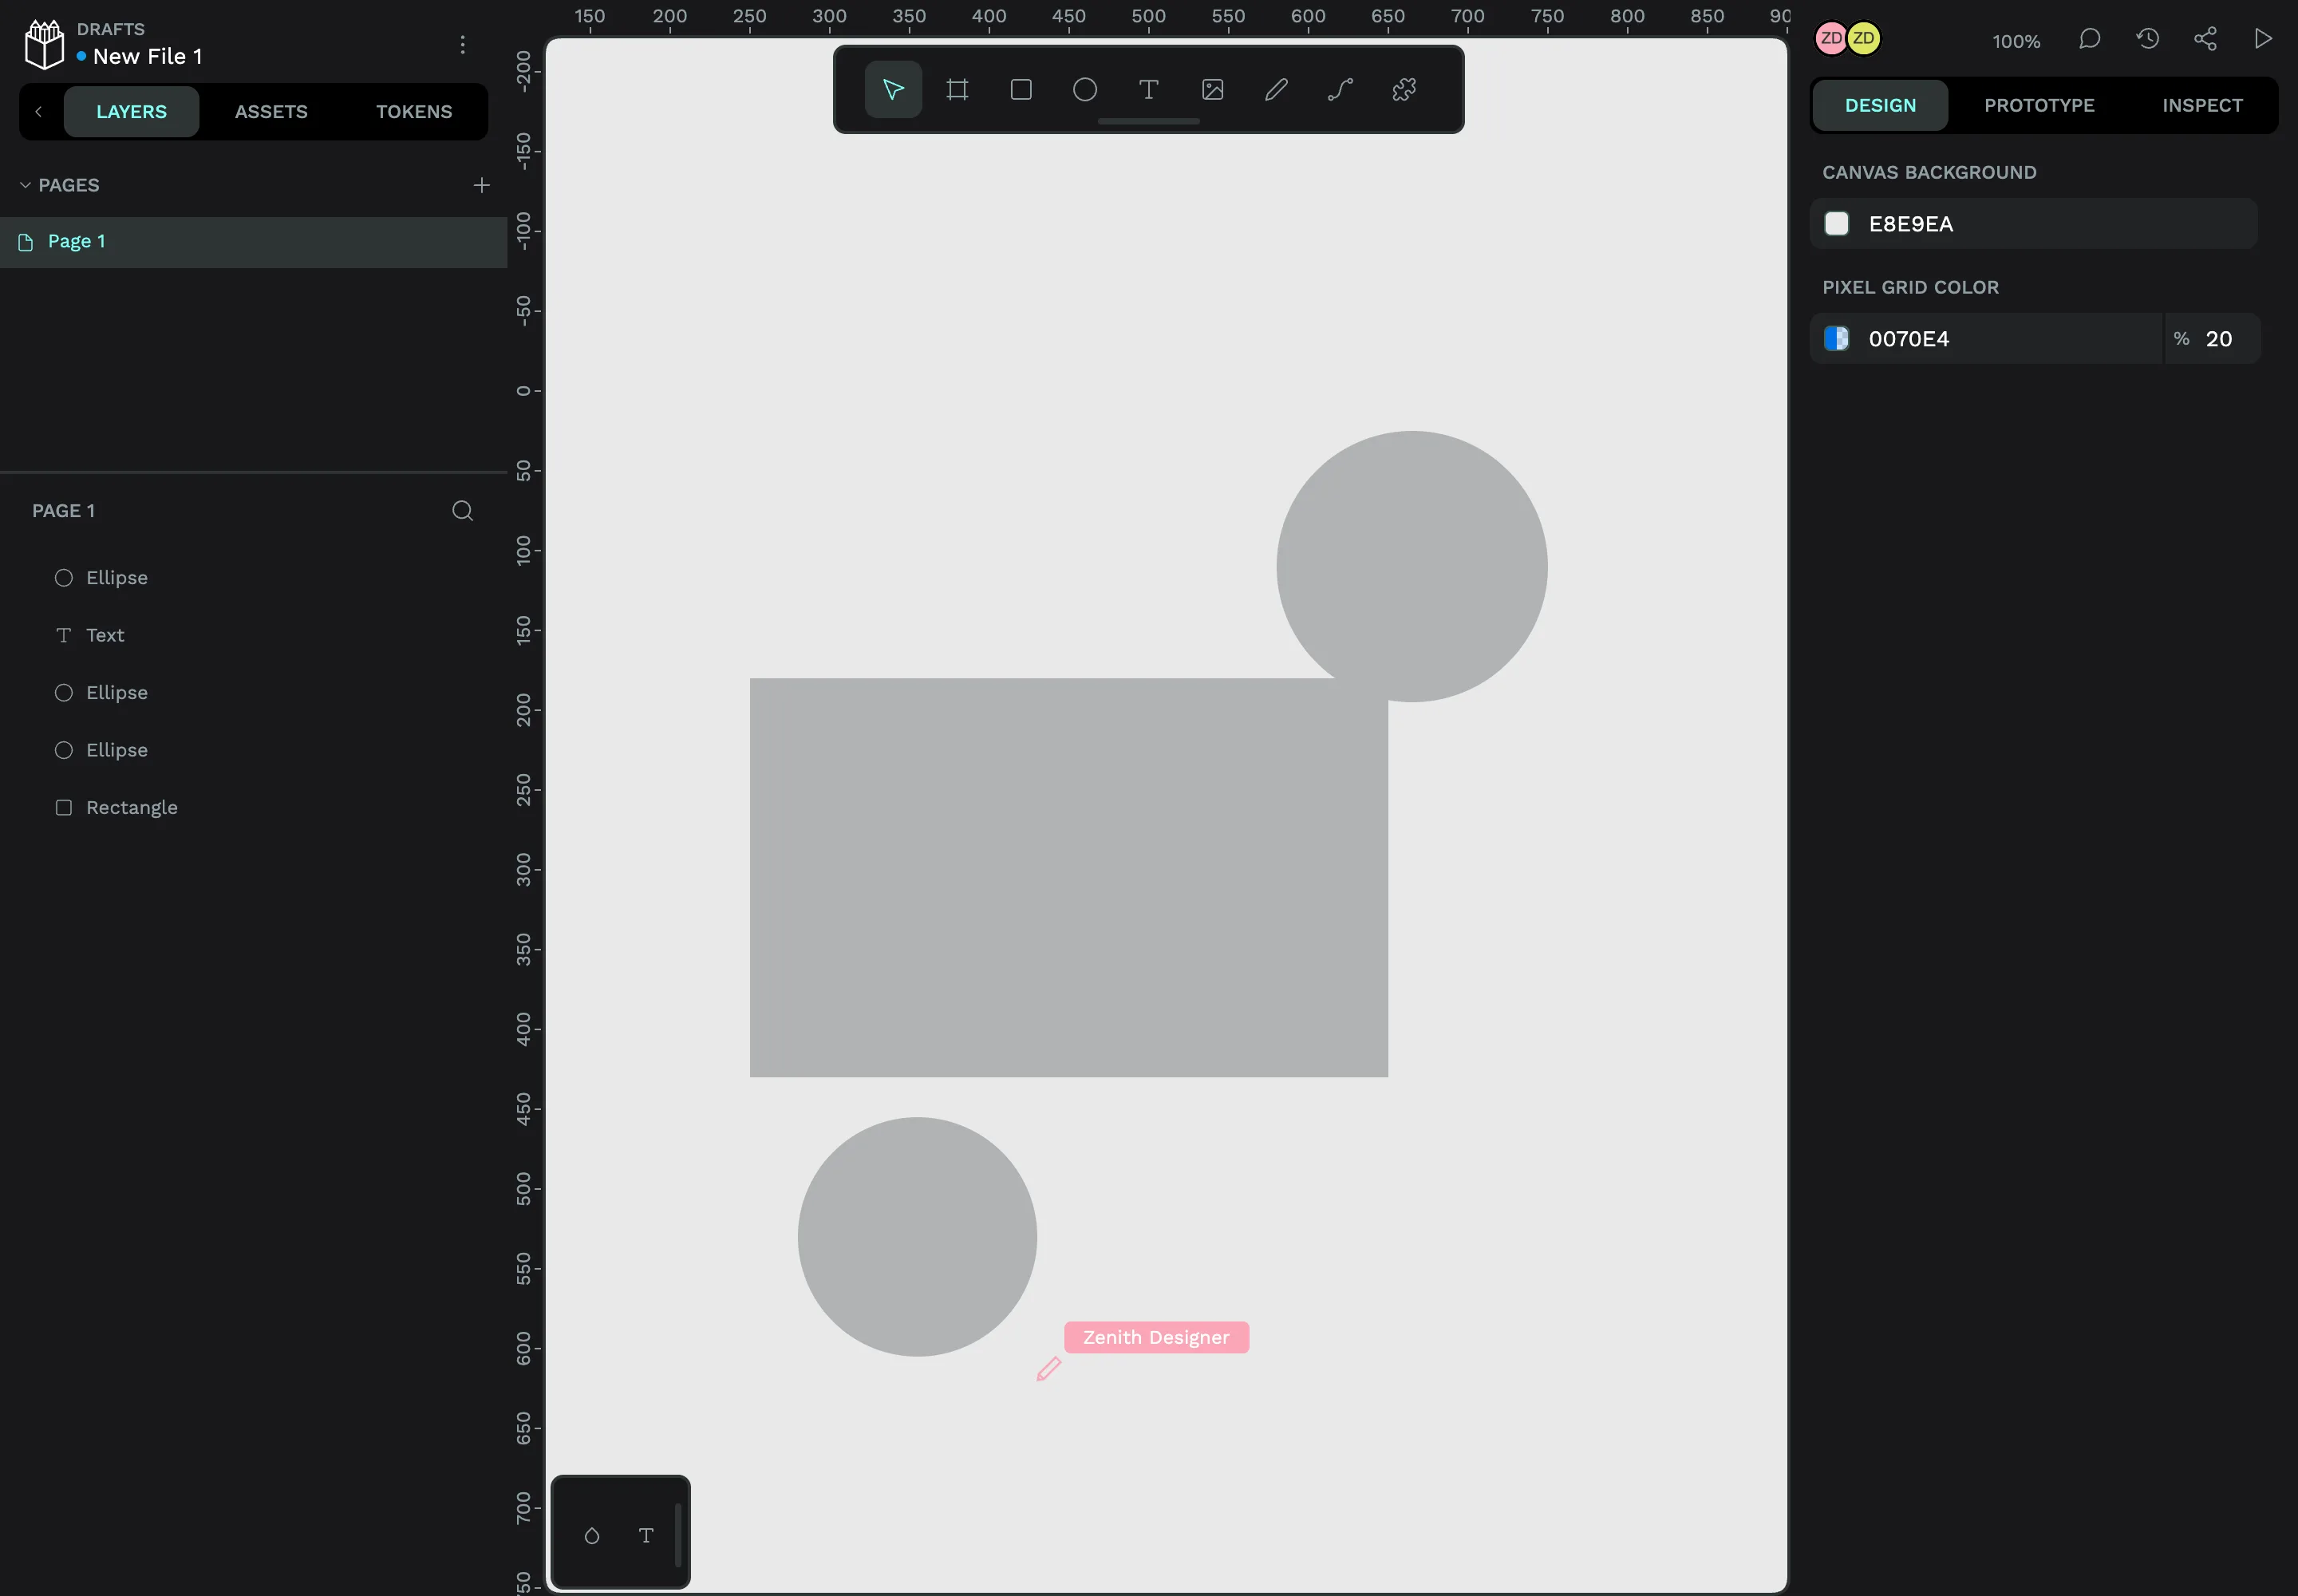Switch to the INSPECT tab
This screenshot has height=1596, width=2298.
tap(2202, 105)
